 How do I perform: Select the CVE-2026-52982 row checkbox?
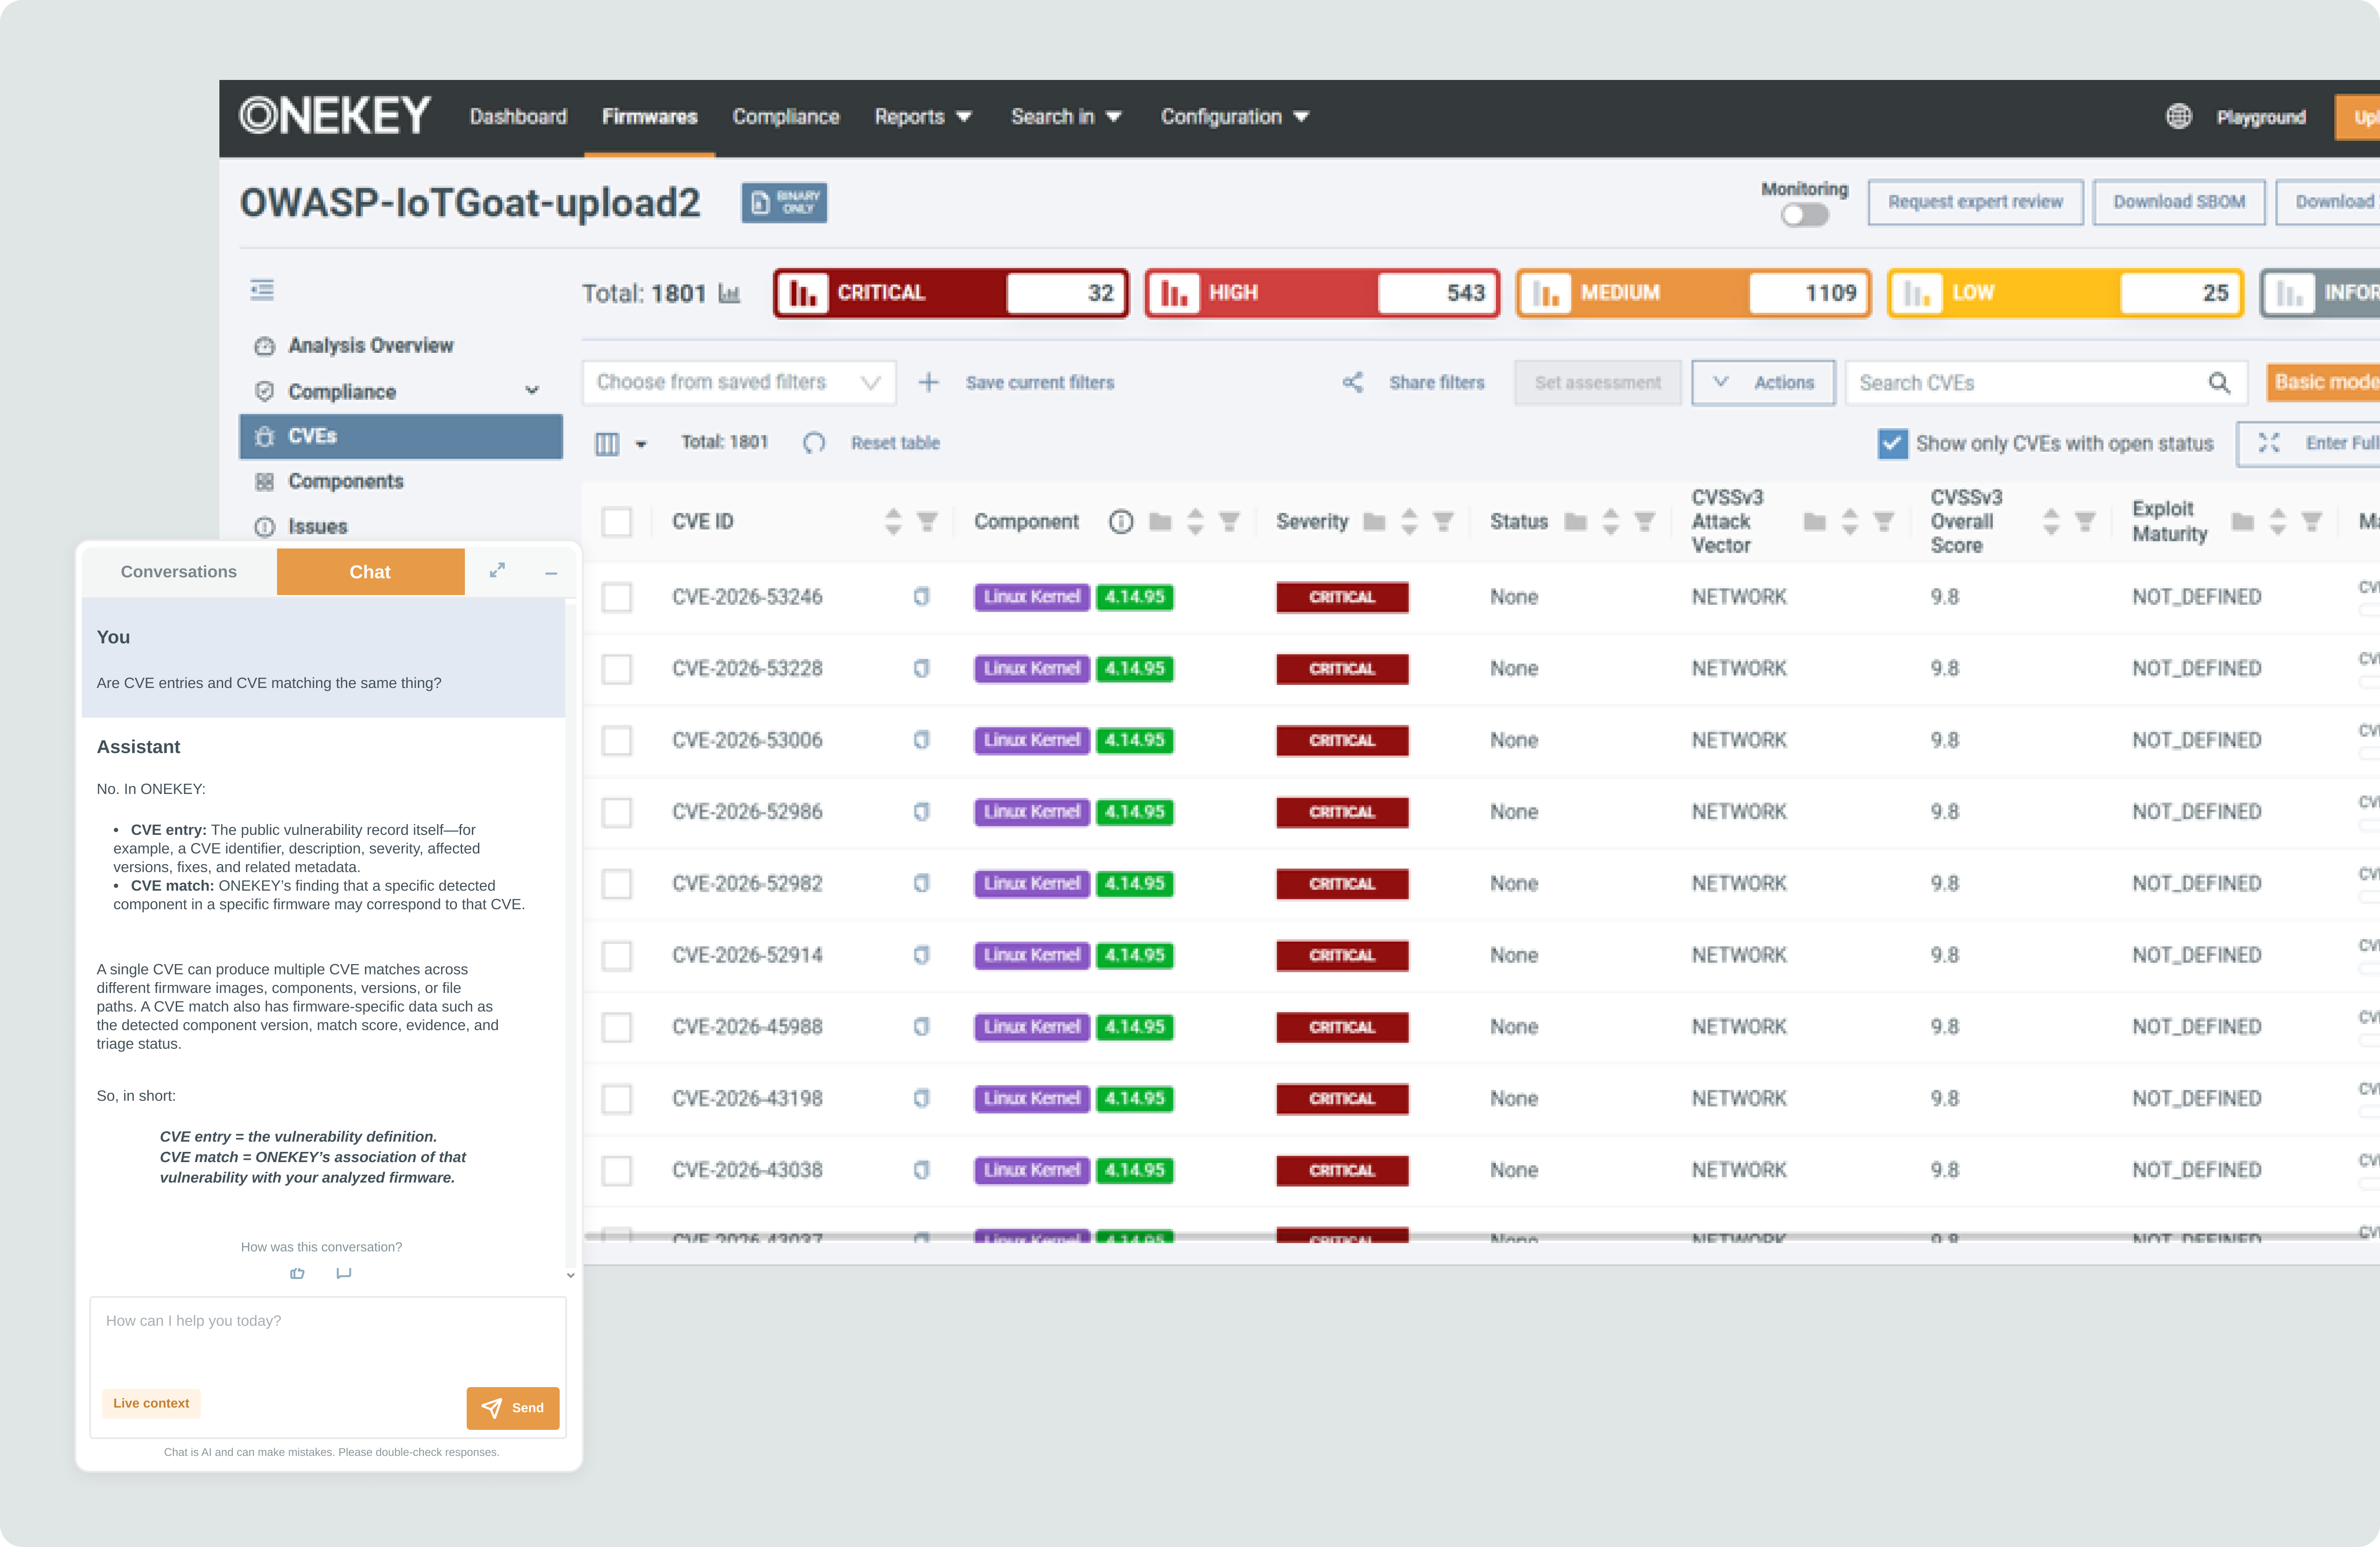pyautogui.click(x=617, y=884)
